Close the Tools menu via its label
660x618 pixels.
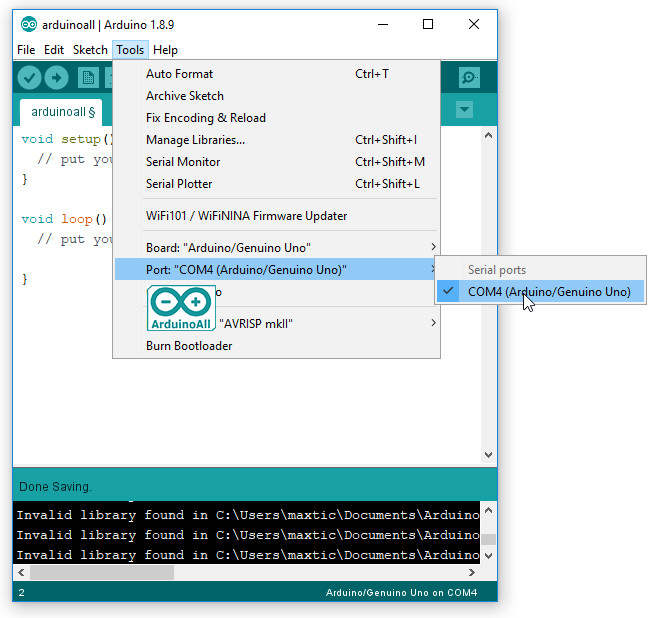tap(130, 50)
